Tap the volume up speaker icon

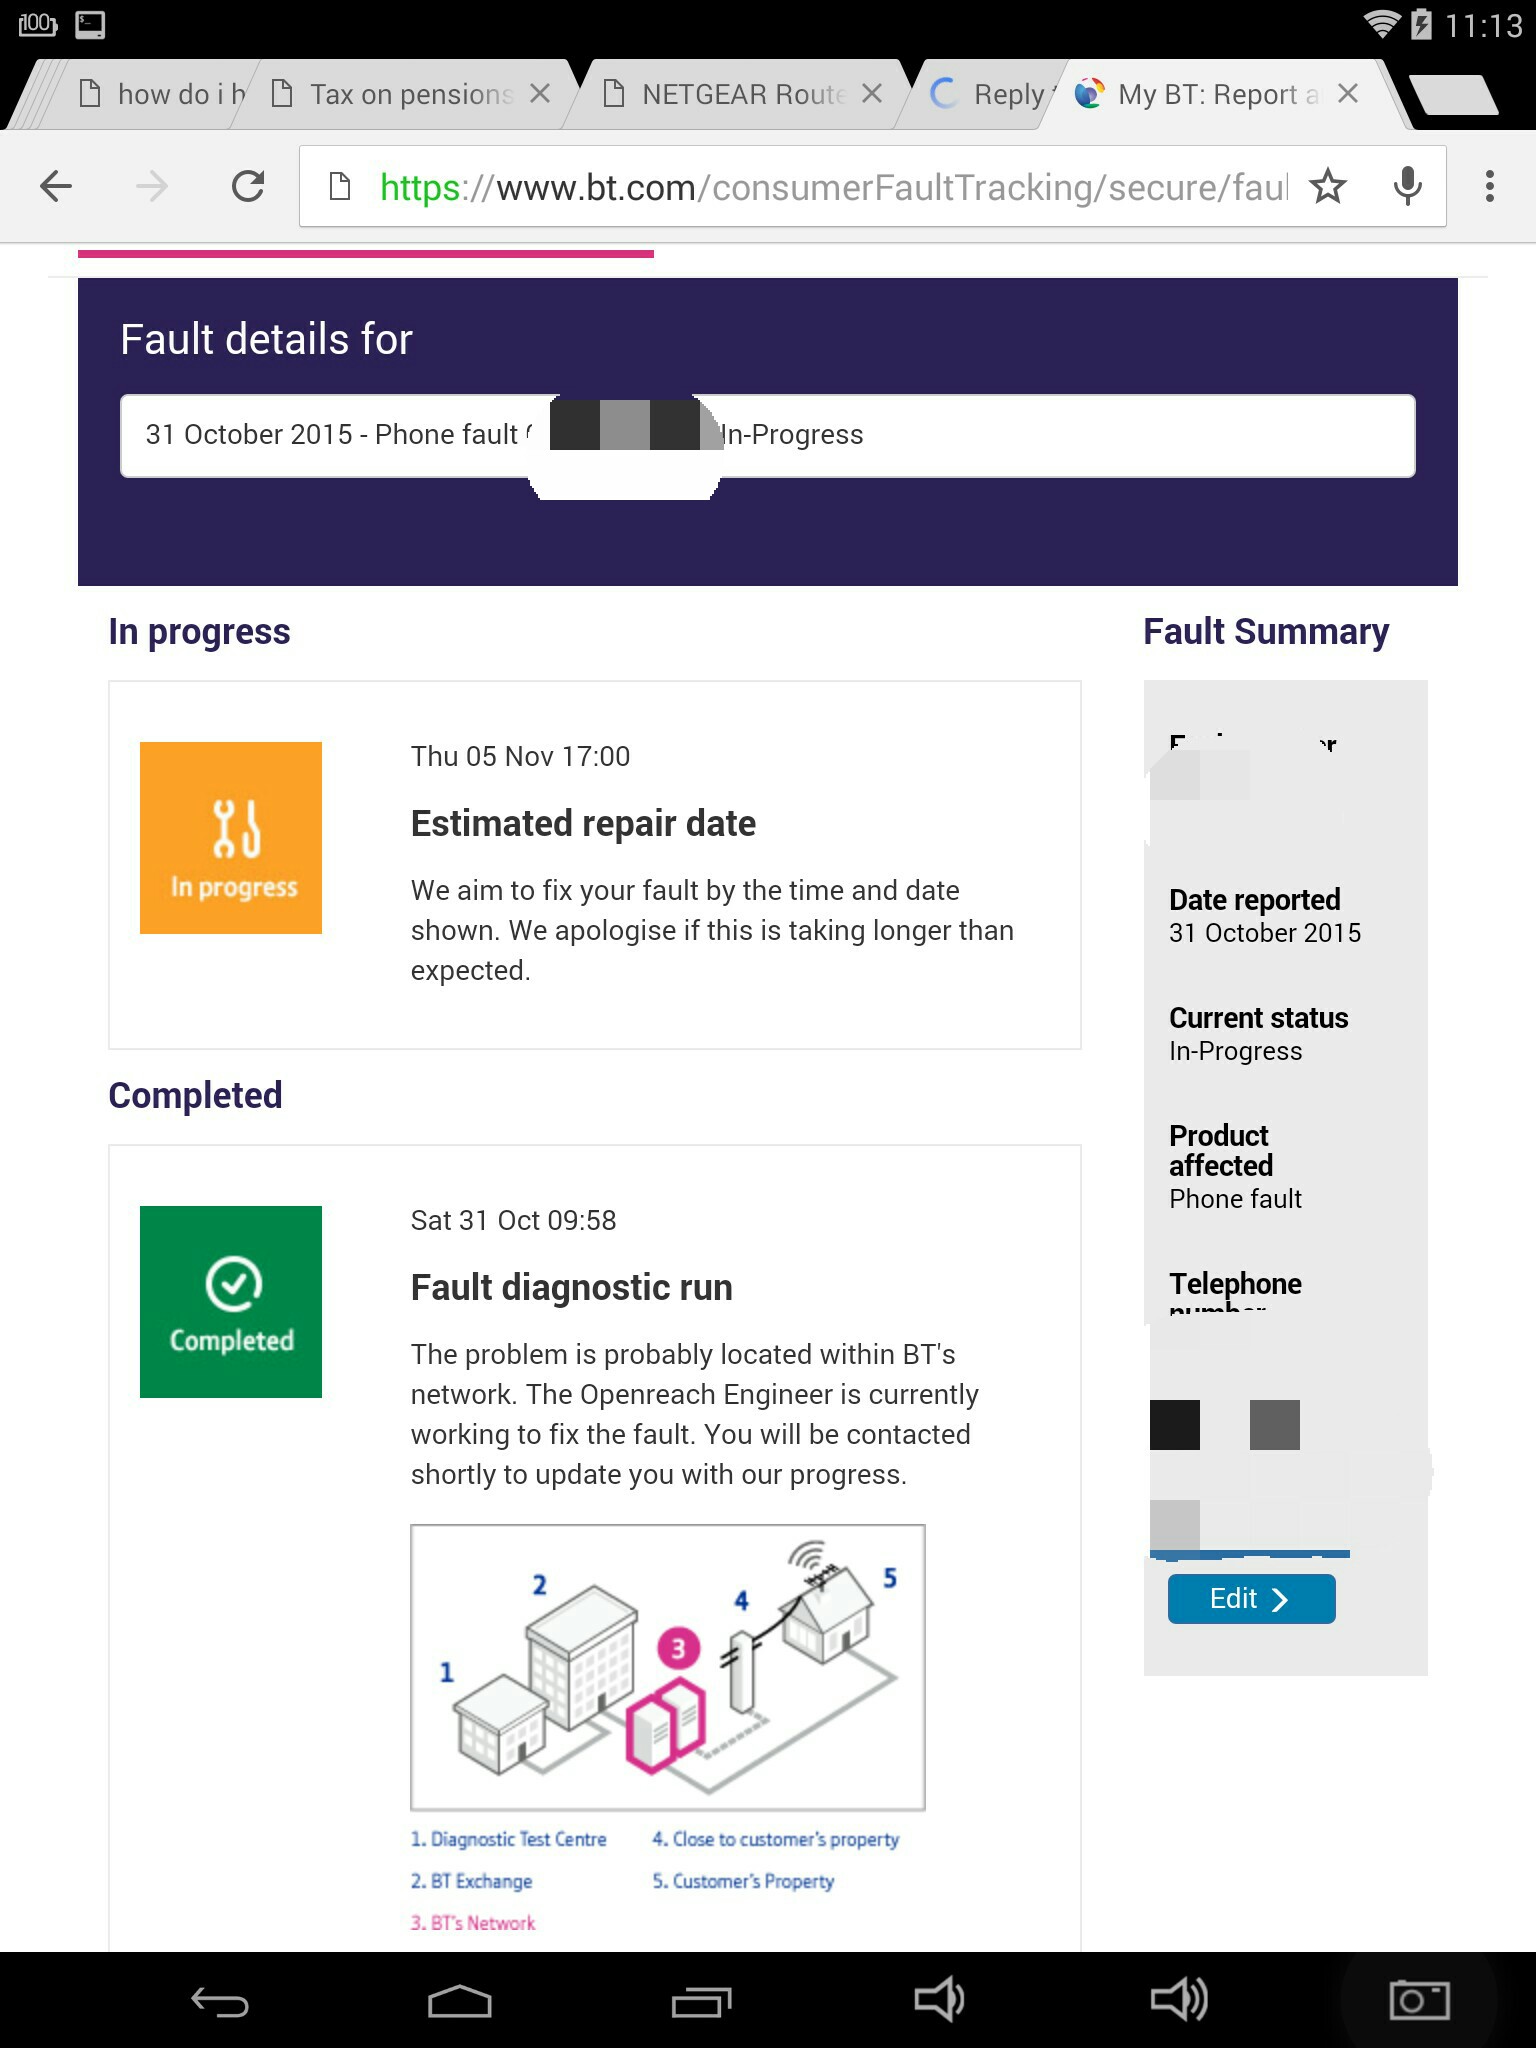(x=1179, y=2001)
